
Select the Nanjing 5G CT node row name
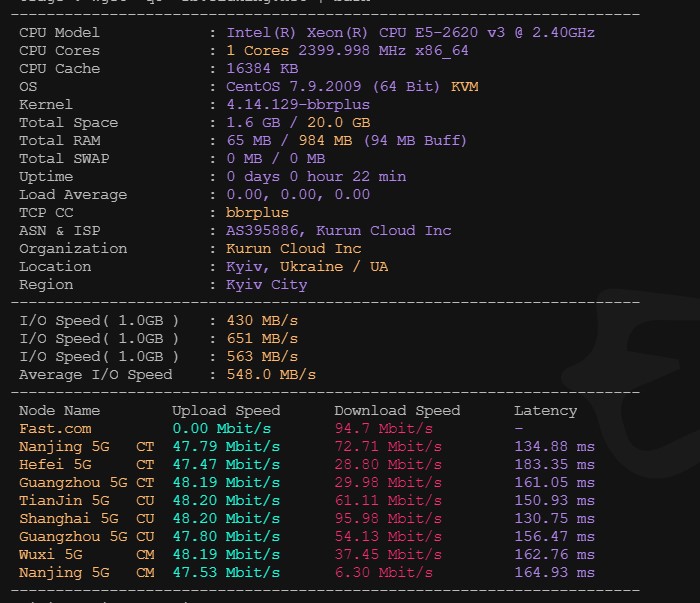pyautogui.click(x=87, y=447)
